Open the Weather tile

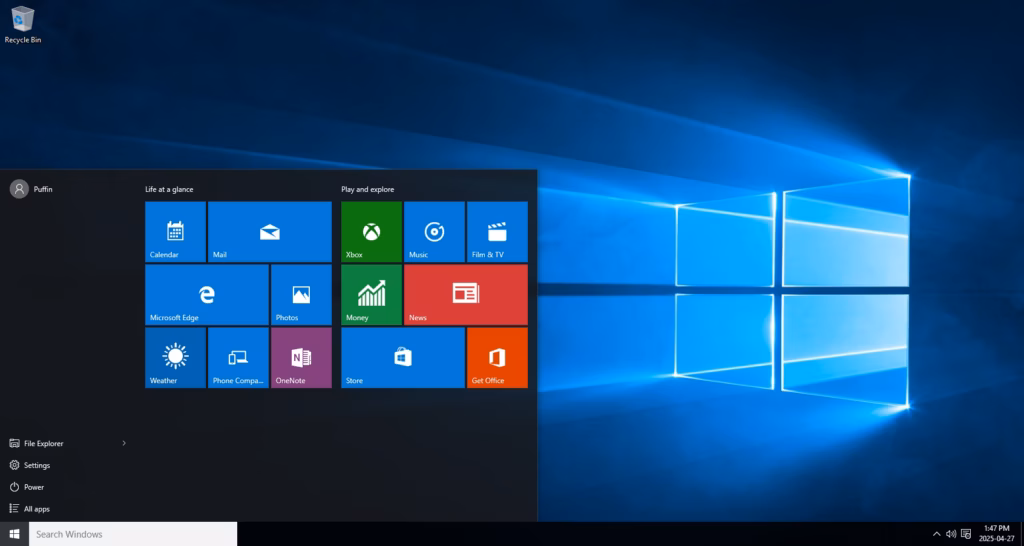tap(175, 358)
